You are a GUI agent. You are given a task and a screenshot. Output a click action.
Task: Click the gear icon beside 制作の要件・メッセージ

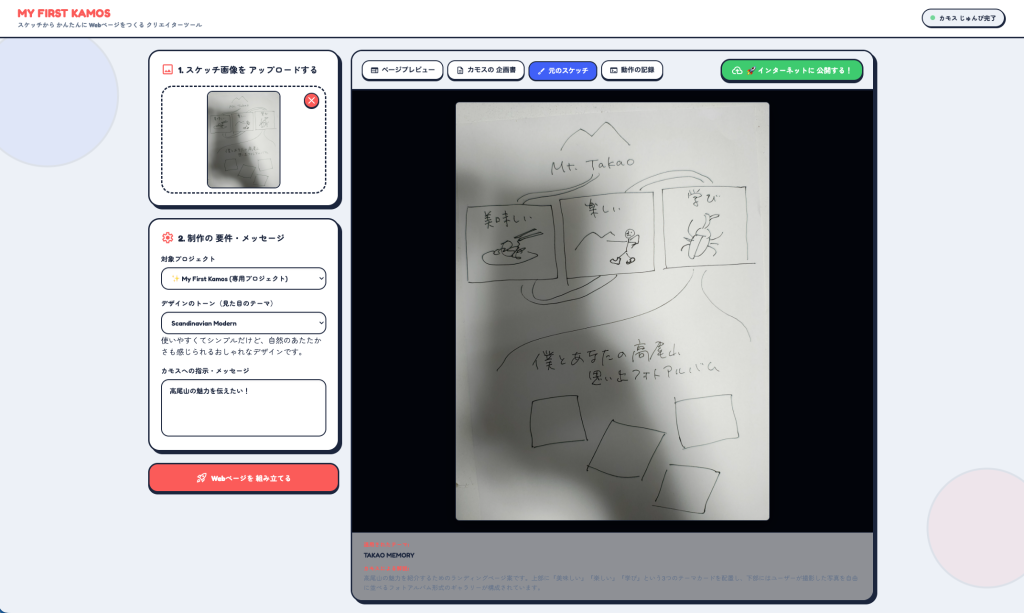pos(167,238)
